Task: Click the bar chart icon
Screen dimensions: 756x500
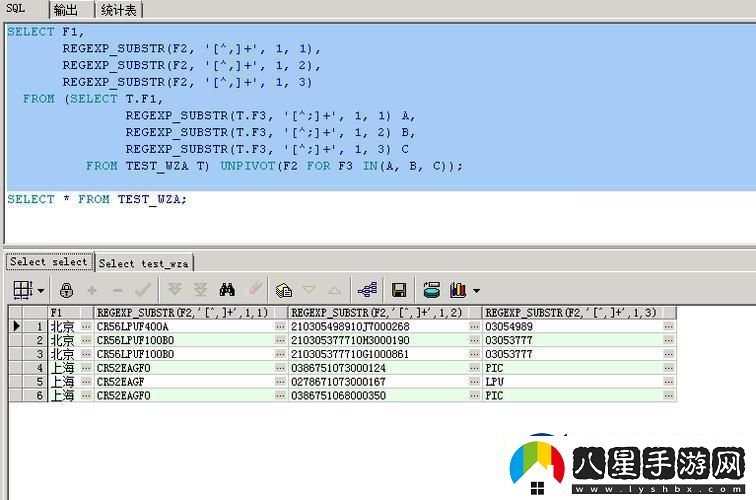Action: [457, 290]
